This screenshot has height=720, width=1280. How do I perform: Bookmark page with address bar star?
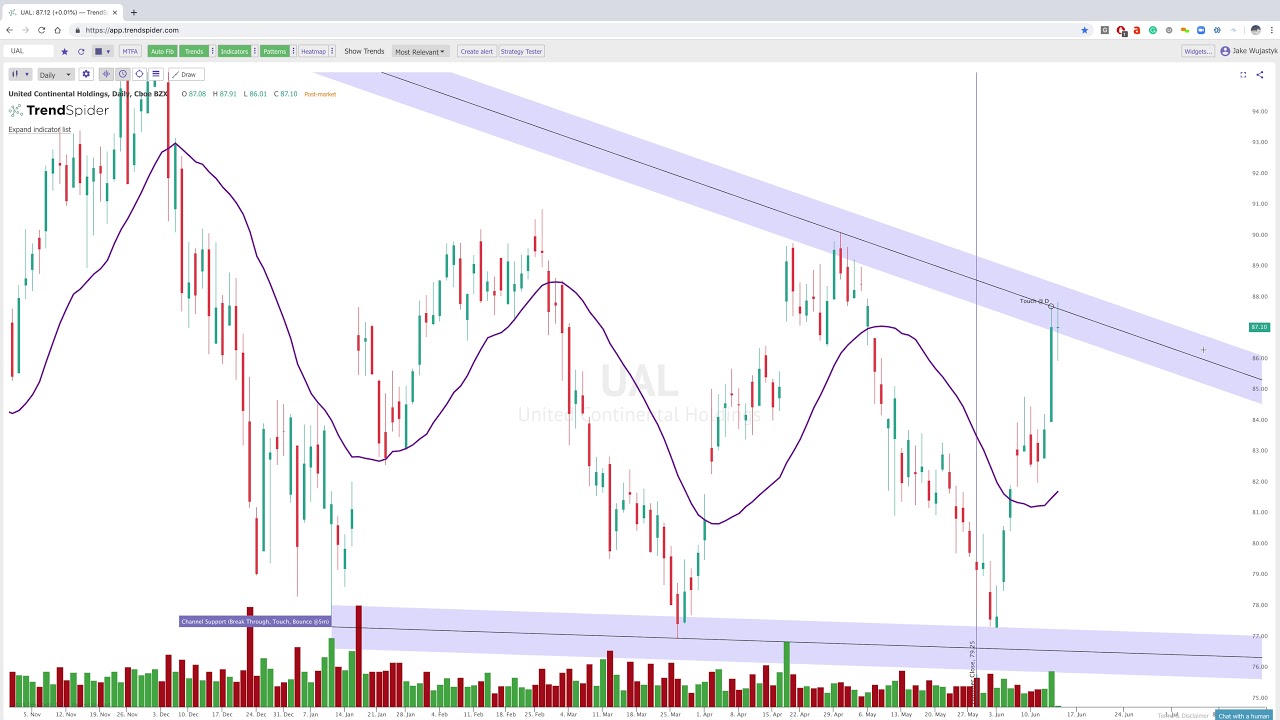tap(1084, 30)
